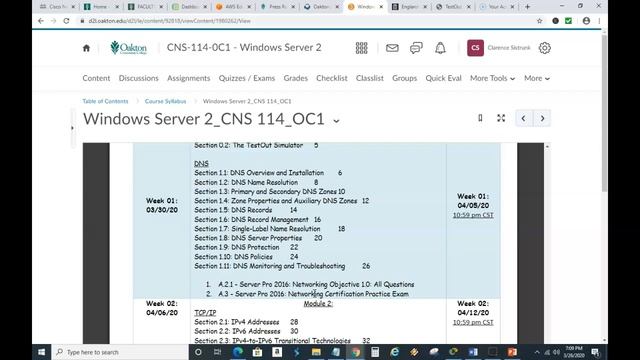This screenshot has height=360, width=640.
Task: Open the message alerts envelope icon
Action: click(392, 48)
